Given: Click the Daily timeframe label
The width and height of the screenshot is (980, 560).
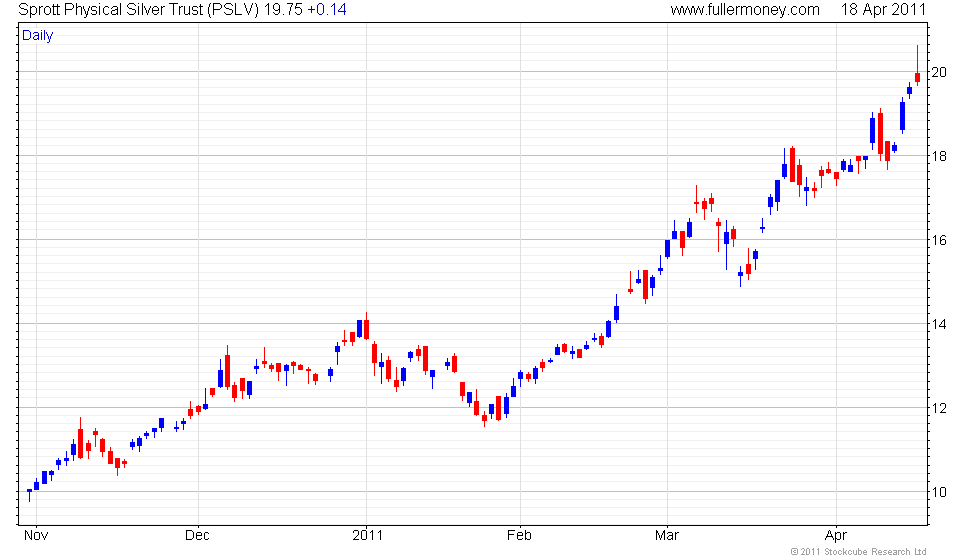Looking at the screenshot, I should 38,36.
